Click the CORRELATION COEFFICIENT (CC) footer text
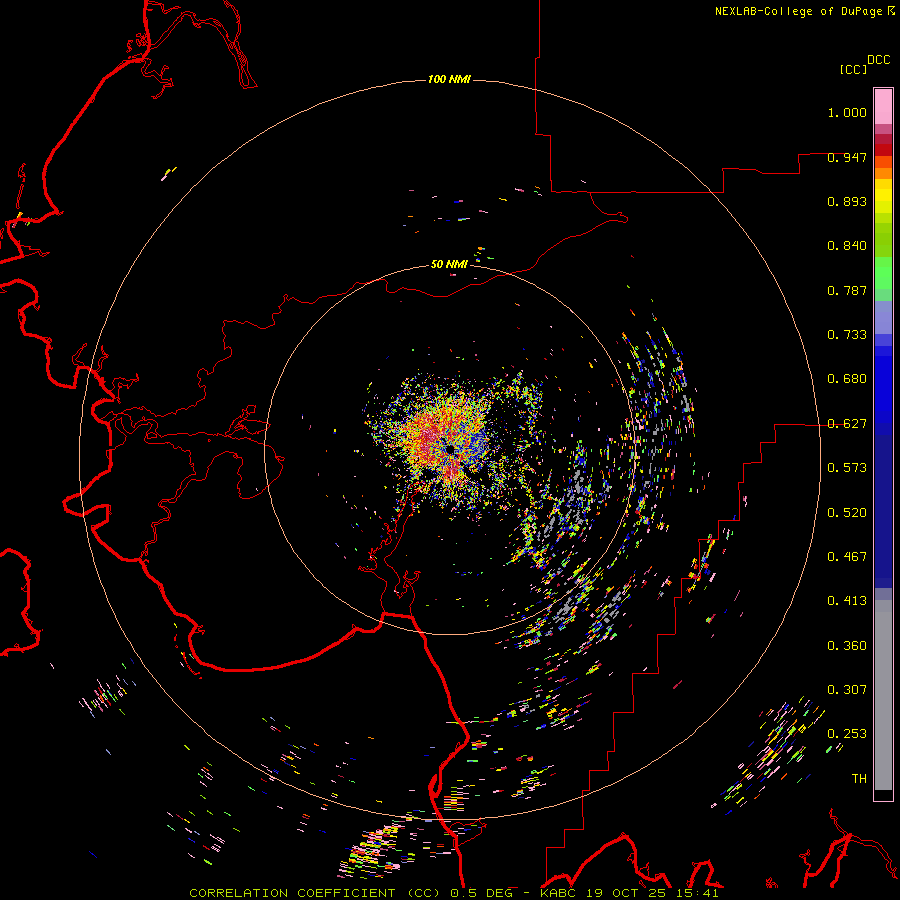The height and width of the screenshot is (900, 900). click(317, 893)
